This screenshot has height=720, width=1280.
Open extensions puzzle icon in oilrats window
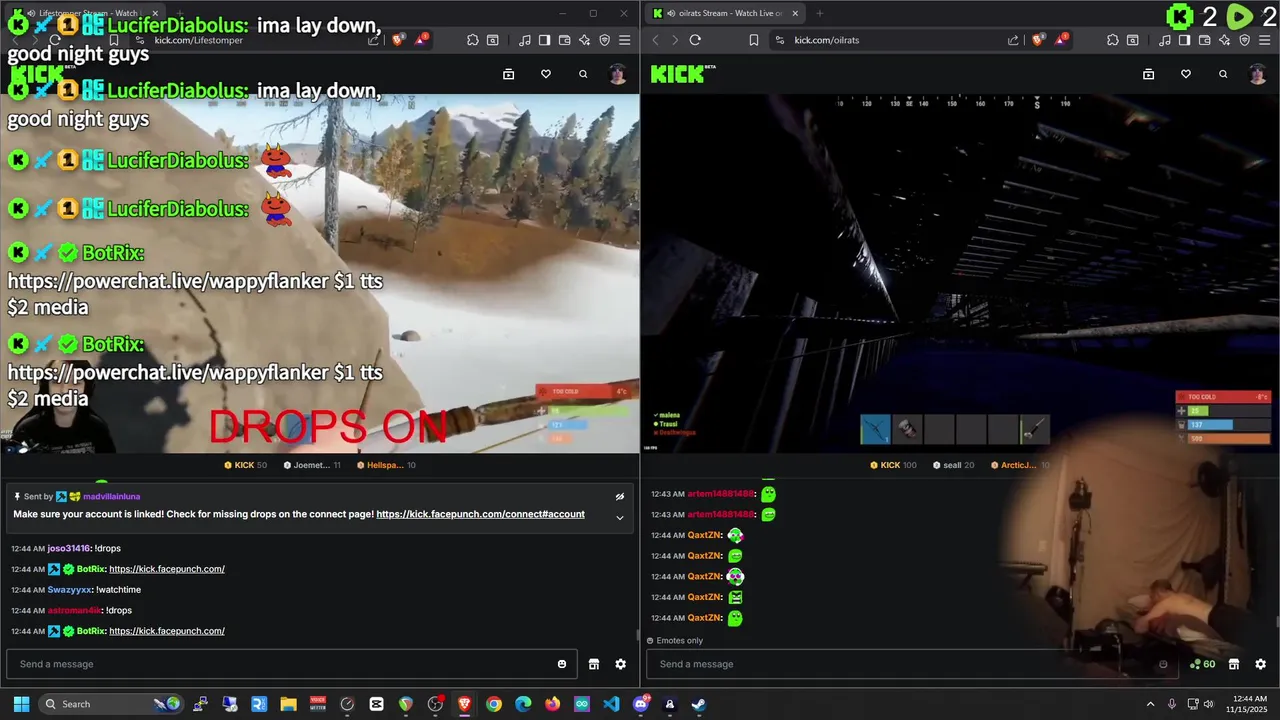pos(1113,40)
